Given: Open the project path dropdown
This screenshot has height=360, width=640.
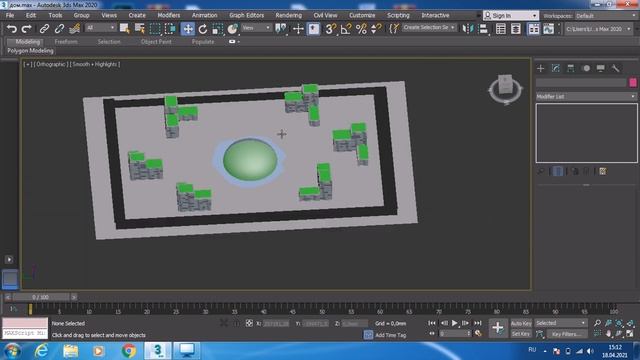Looking at the screenshot, I should pyautogui.click(x=598, y=29).
